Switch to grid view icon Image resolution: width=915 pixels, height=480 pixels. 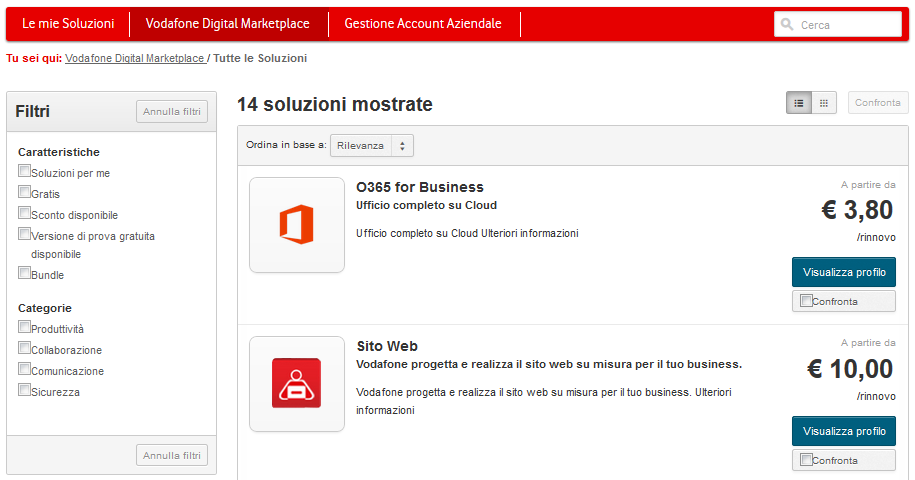click(x=824, y=103)
